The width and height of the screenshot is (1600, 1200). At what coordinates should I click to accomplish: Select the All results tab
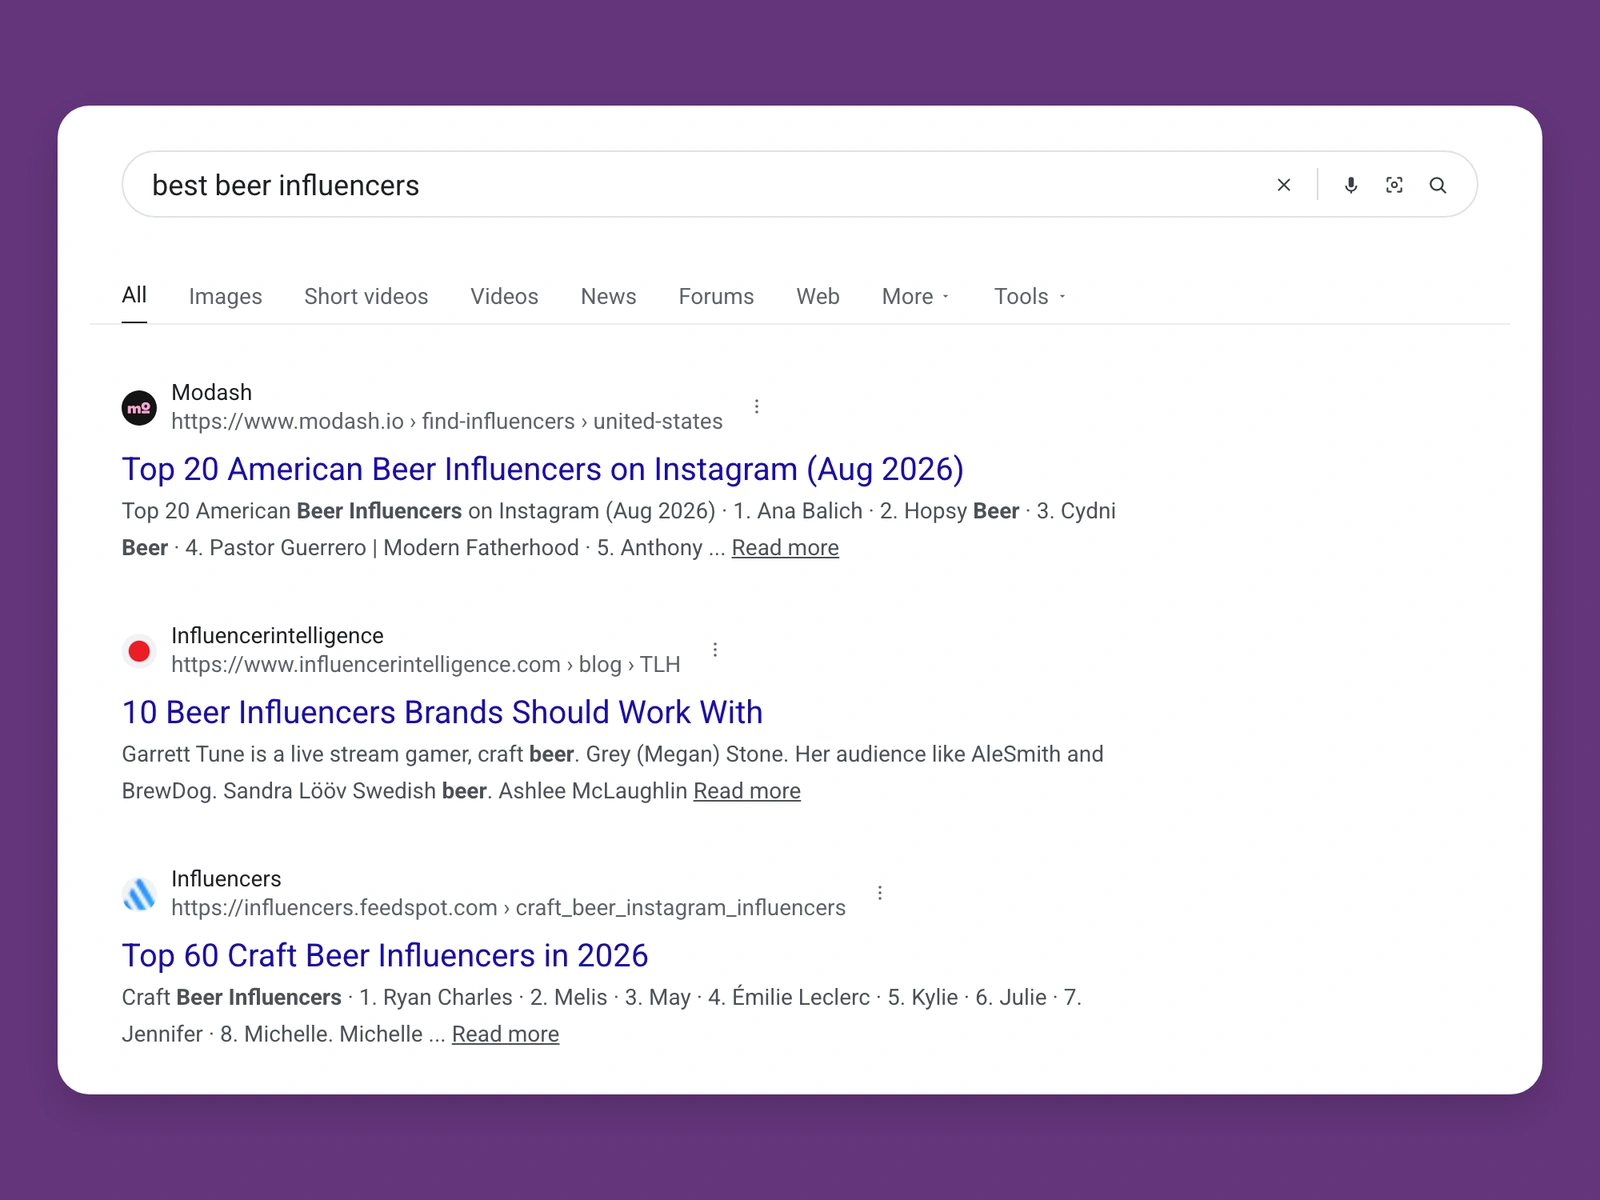coord(134,295)
